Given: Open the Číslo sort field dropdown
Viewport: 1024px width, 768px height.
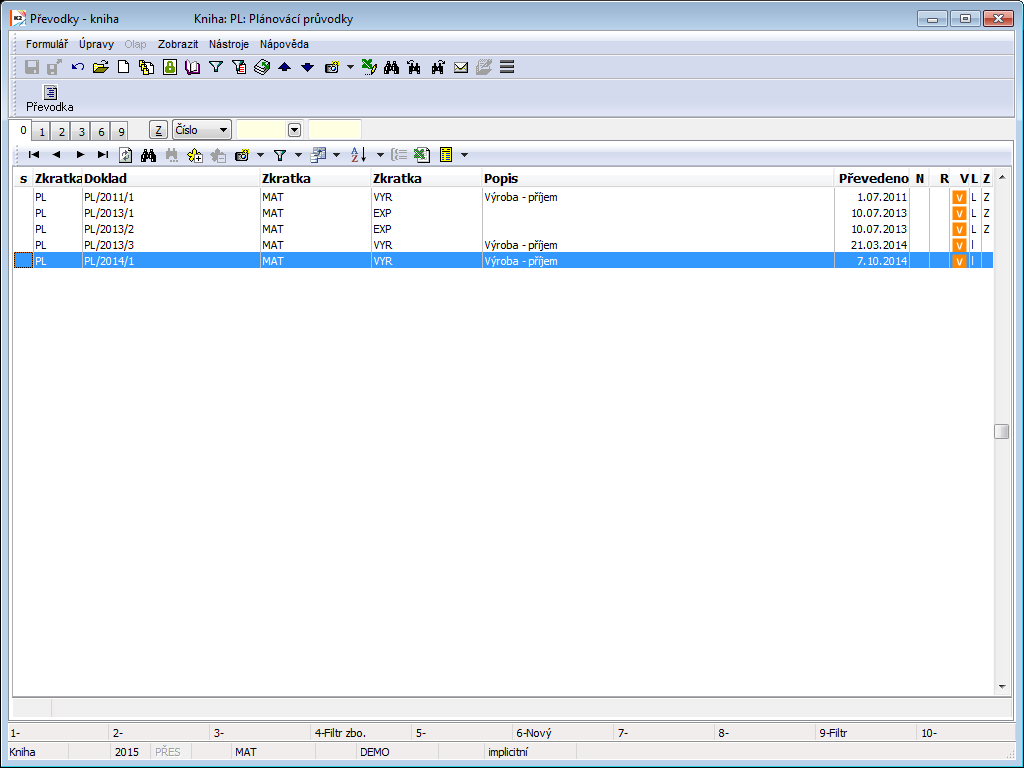Looking at the screenshot, I should tap(222, 130).
